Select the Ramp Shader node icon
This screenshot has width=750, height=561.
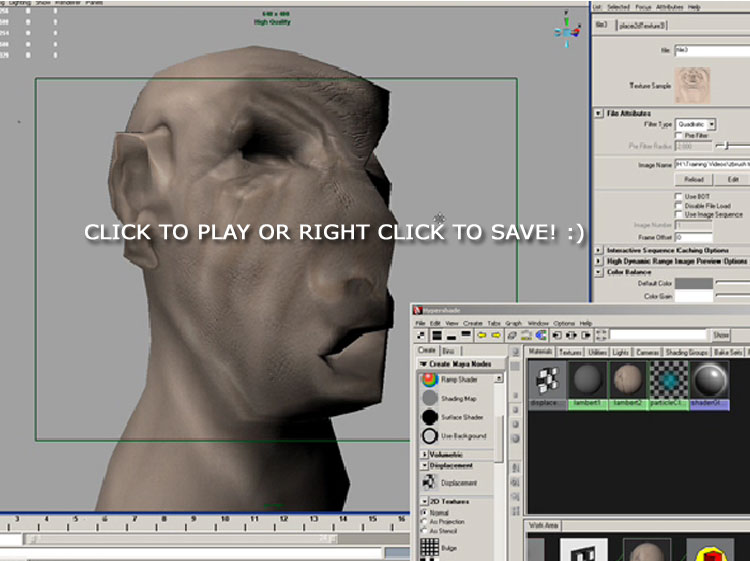pos(429,380)
